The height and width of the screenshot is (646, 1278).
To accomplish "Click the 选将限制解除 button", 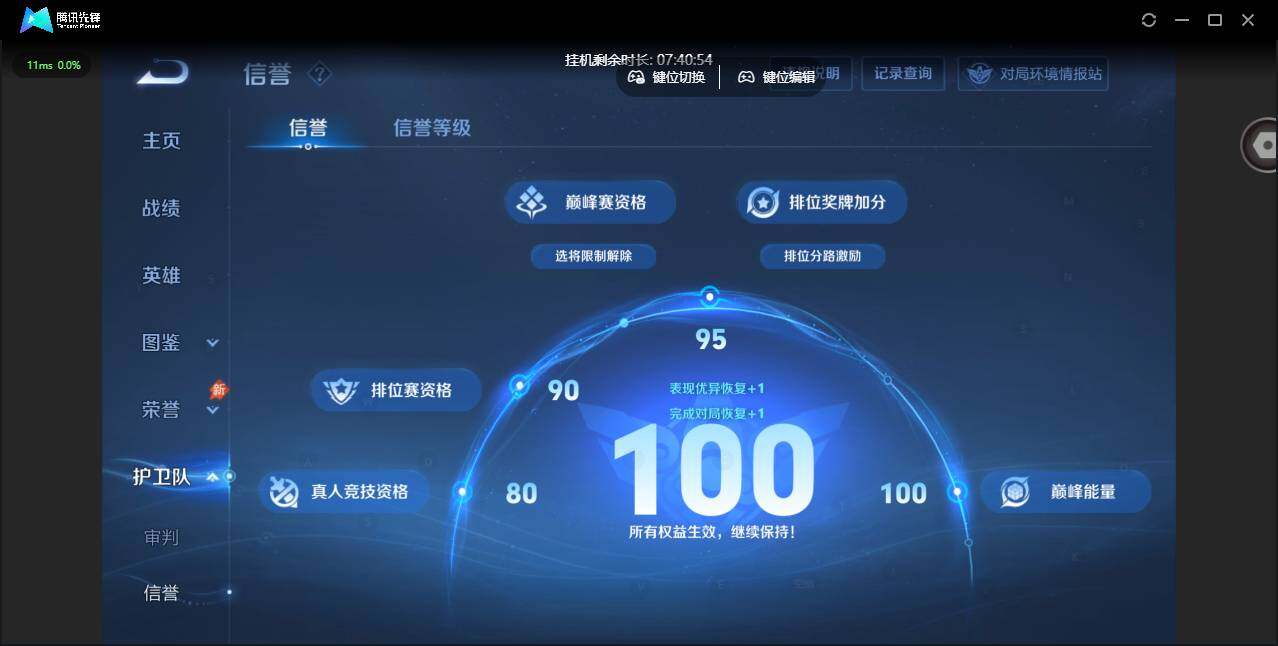I will tap(593, 256).
